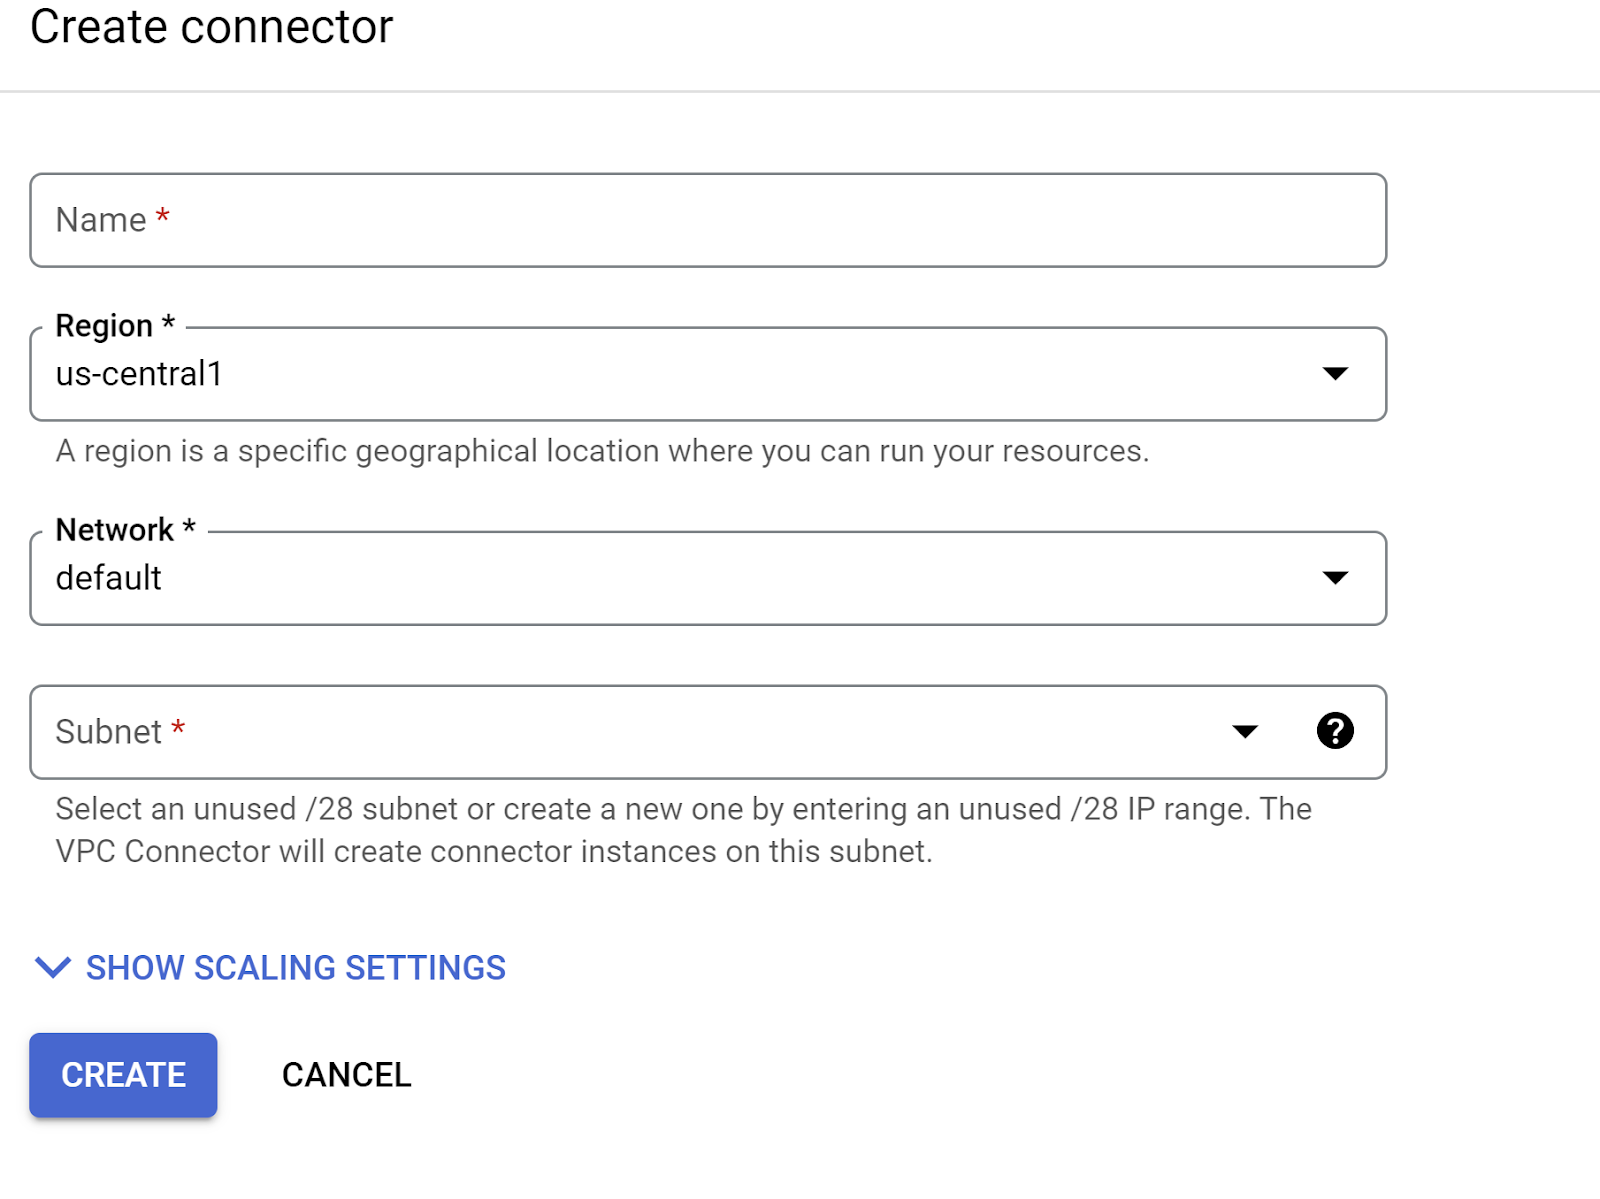Screen dimensions: 1600x1199
Task: Click the Create connector dialog title
Action: pyautogui.click(x=212, y=27)
